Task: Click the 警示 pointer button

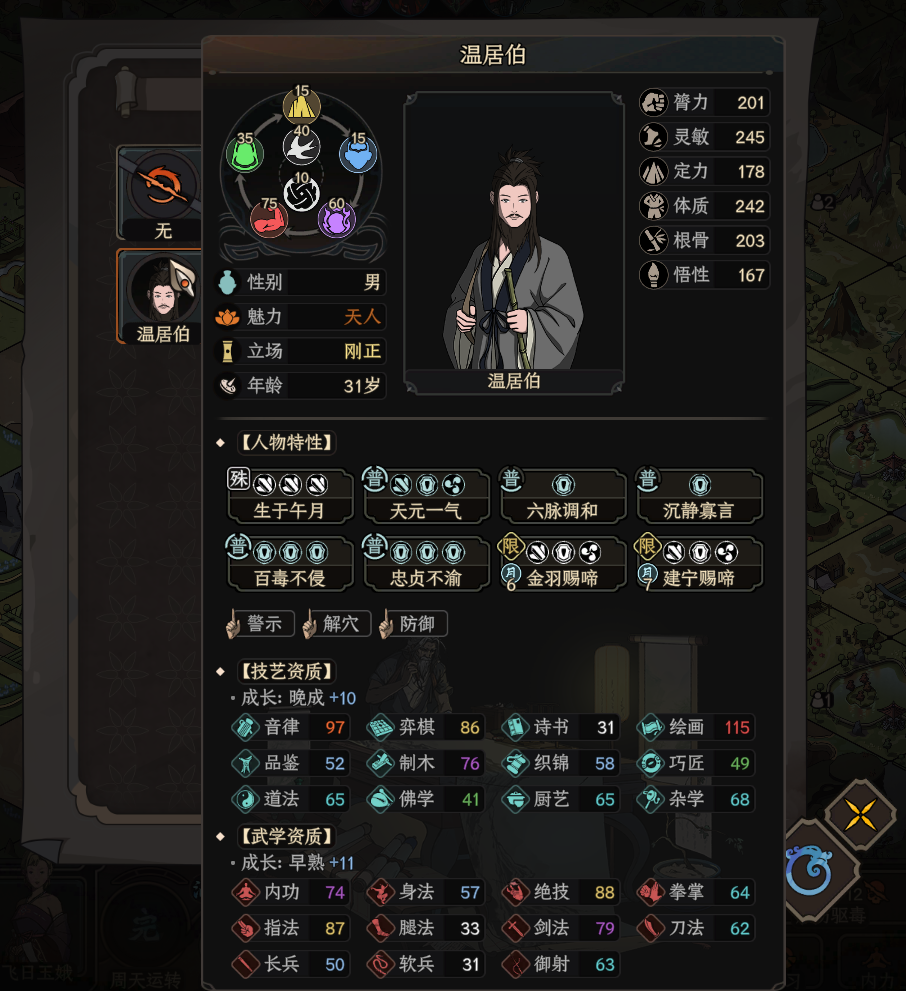Action: pos(260,624)
